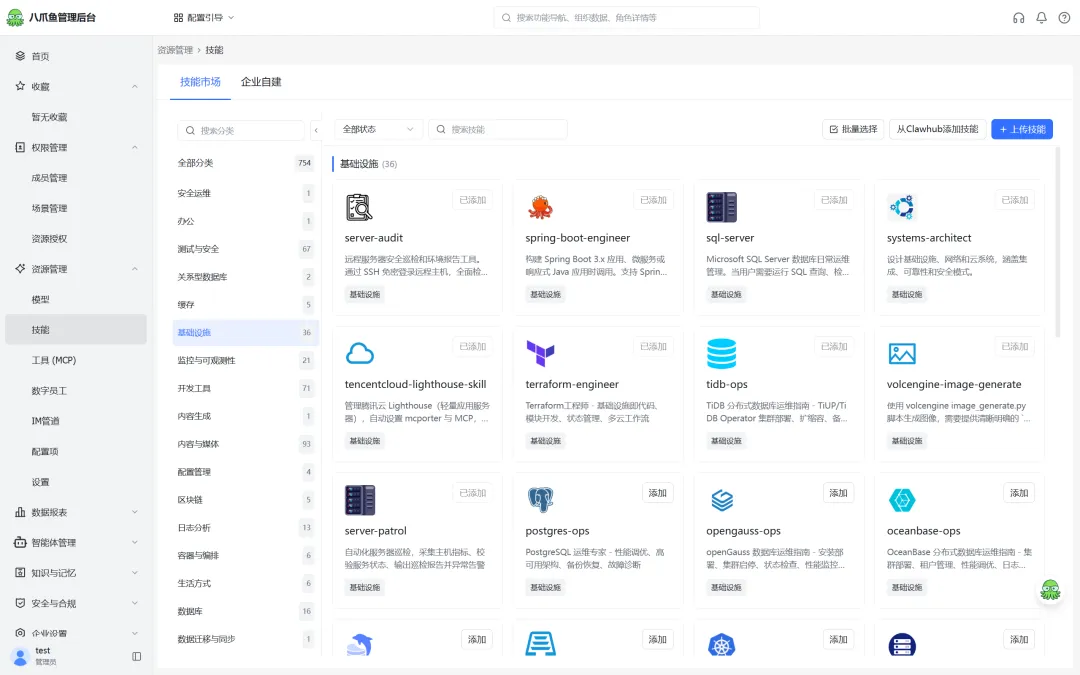Open 模型 in the sidebar
The height and width of the screenshot is (675, 1080).
coord(76,300)
